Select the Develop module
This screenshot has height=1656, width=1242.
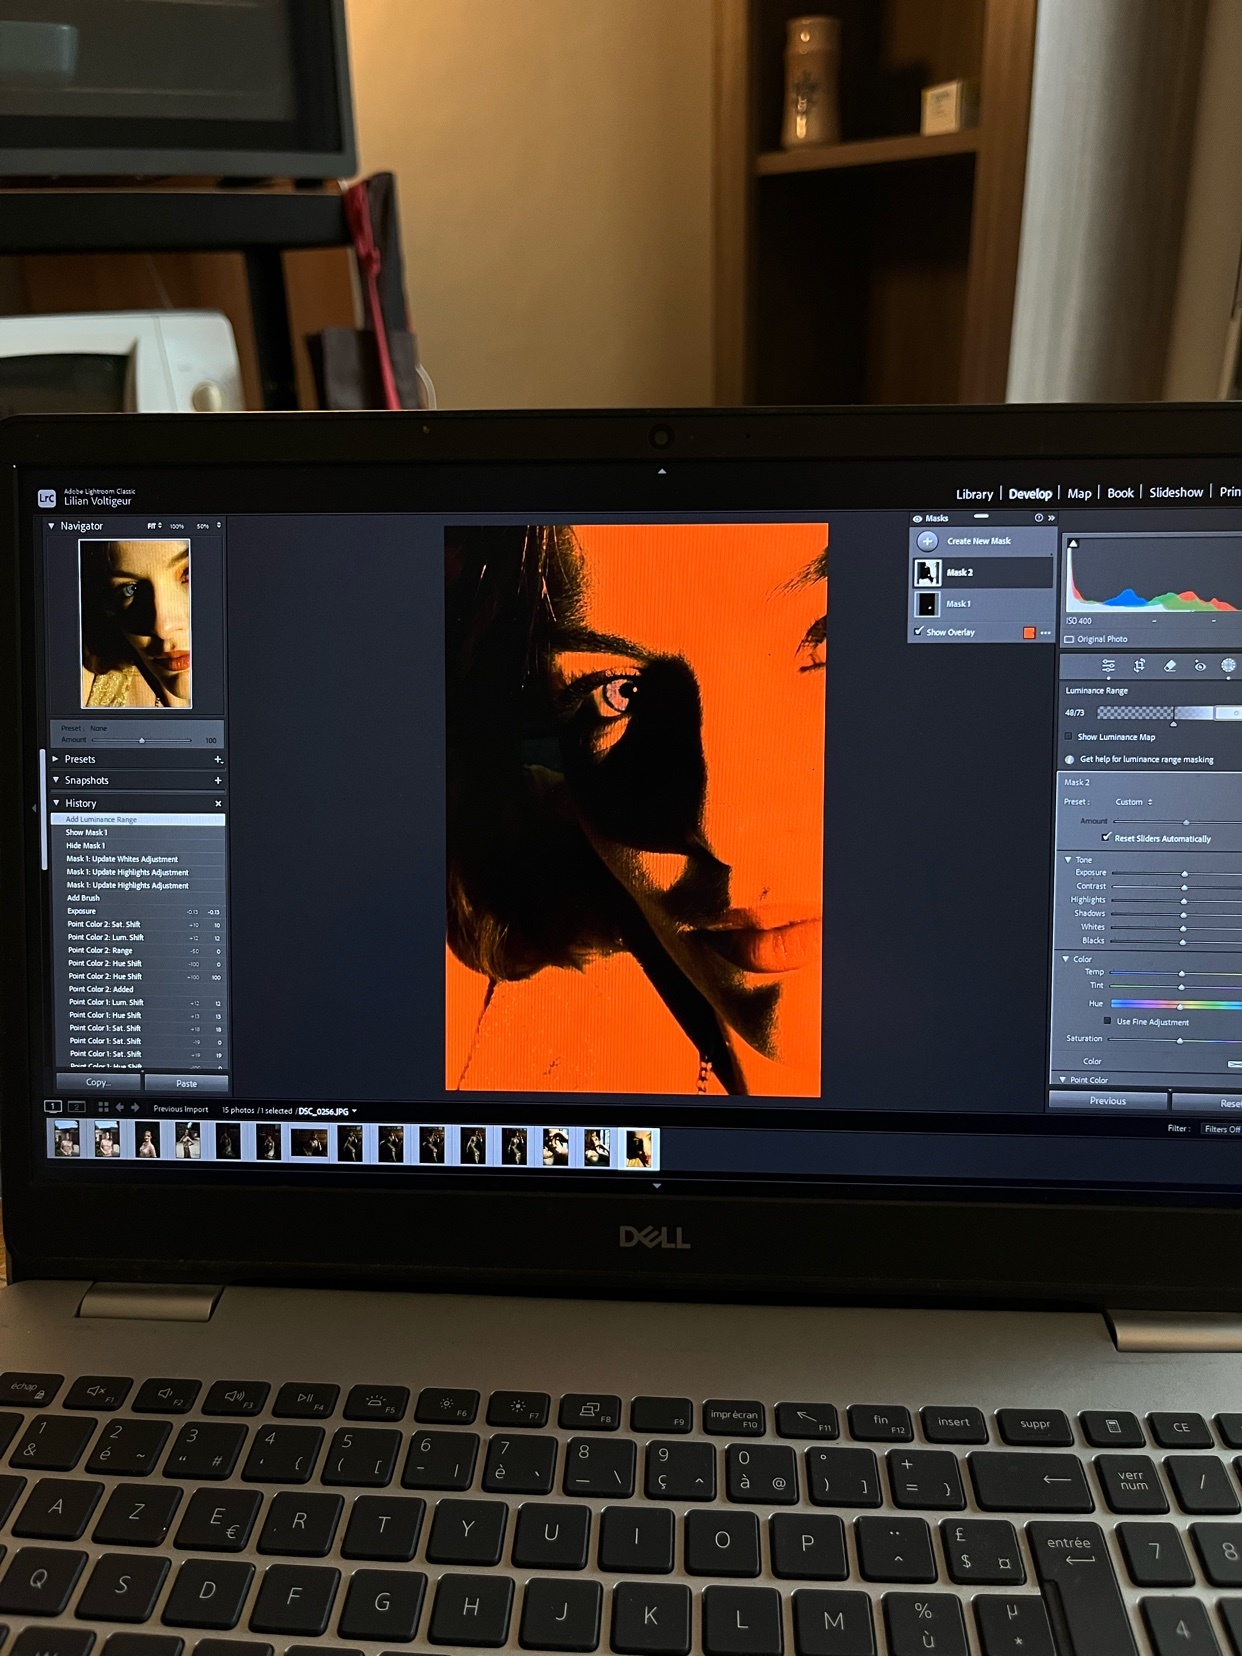1030,494
